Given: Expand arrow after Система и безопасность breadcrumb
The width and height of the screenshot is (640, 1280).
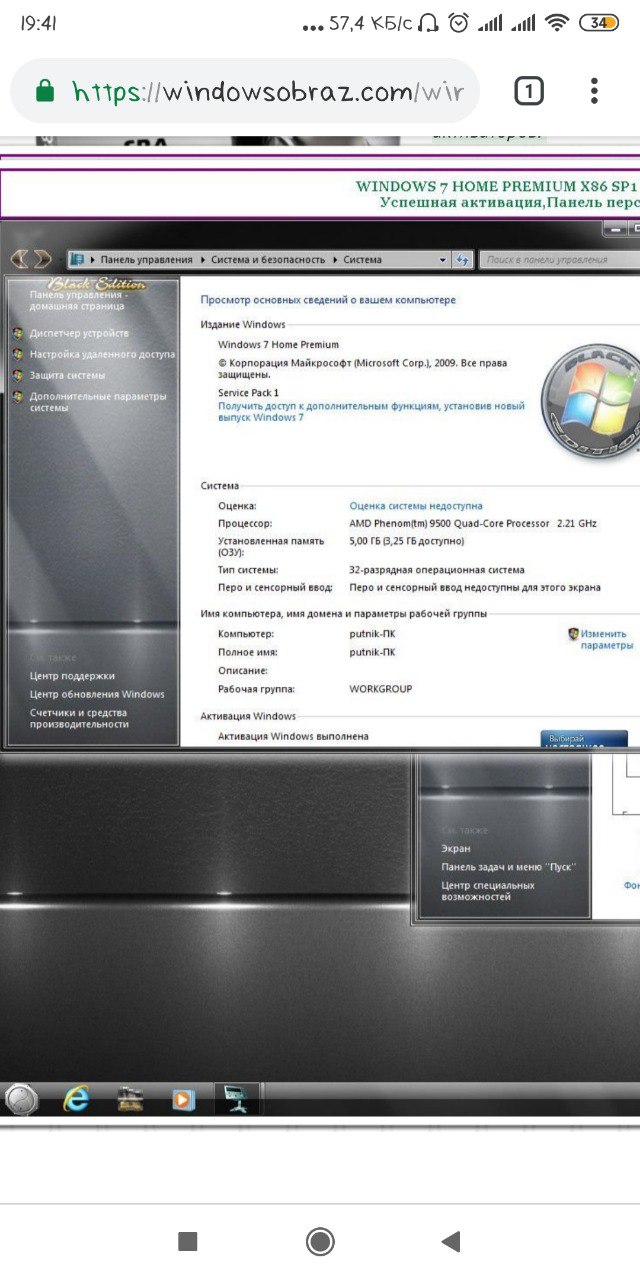Looking at the screenshot, I should [x=335, y=260].
